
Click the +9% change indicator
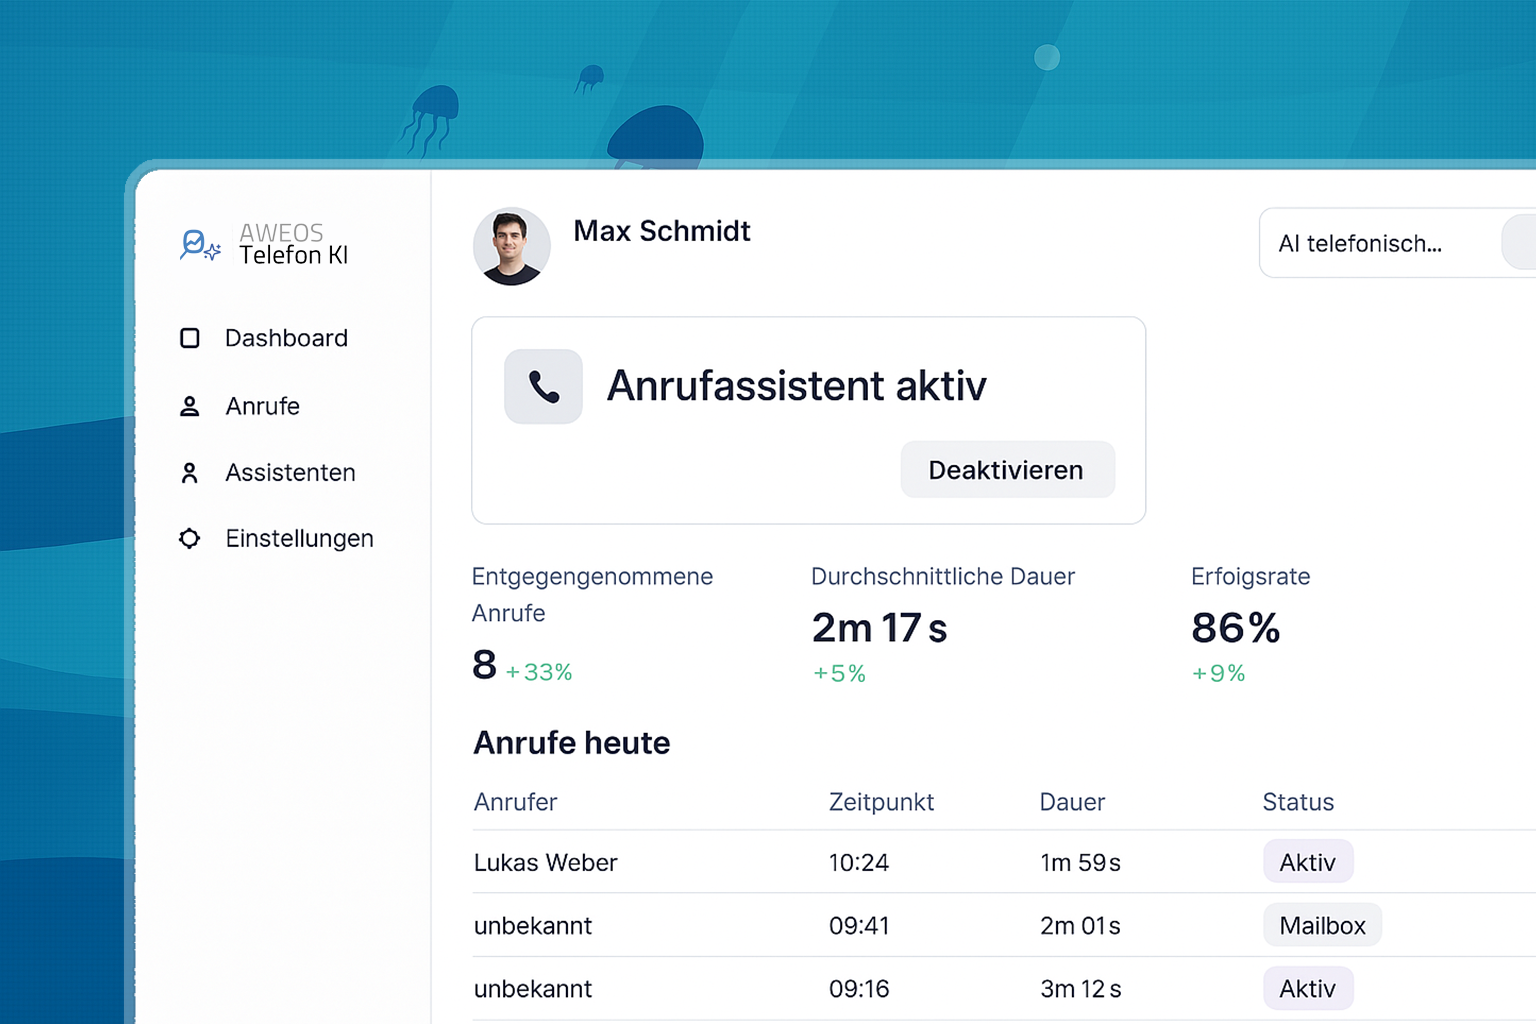[1218, 674]
